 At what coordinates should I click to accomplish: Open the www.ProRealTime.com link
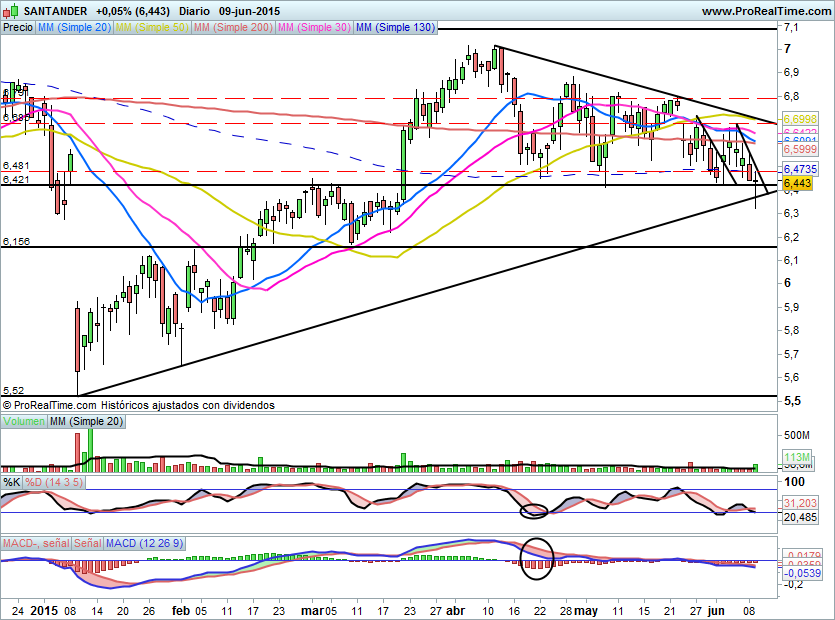click(765, 11)
